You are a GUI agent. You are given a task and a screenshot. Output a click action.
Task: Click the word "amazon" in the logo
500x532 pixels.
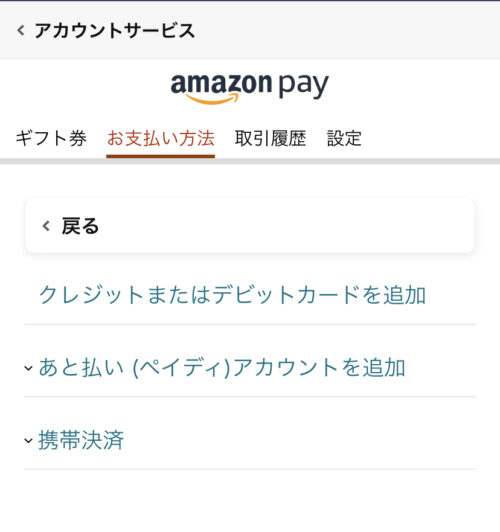pyautogui.click(x=221, y=83)
